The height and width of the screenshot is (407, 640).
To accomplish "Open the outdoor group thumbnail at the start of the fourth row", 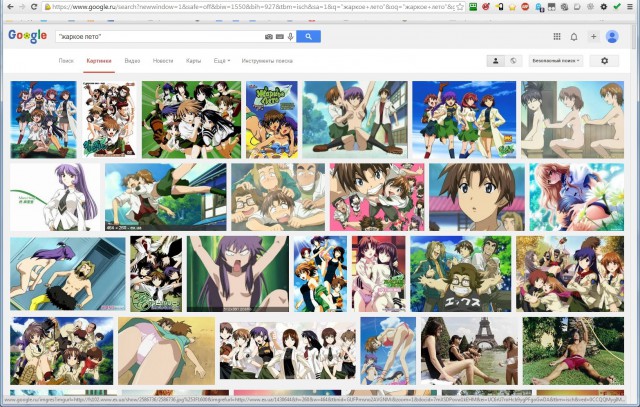I will click(x=62, y=351).
